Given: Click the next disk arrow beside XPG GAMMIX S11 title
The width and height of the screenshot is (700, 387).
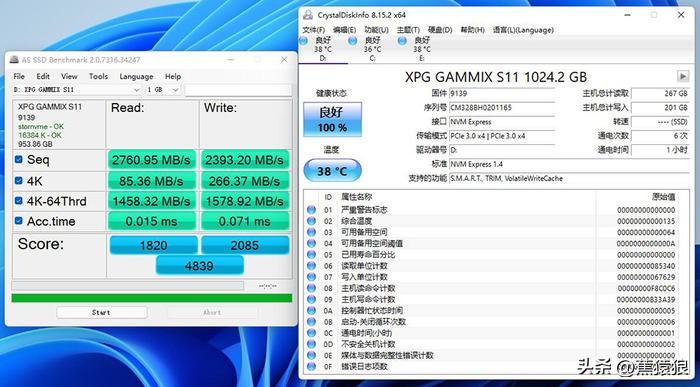Looking at the screenshot, I should [683, 76].
